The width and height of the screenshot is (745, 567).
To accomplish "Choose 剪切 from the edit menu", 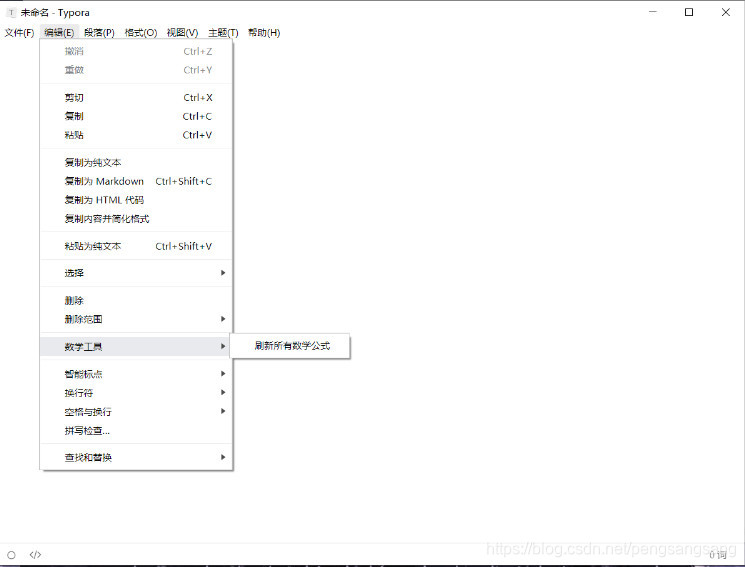I will pos(136,97).
